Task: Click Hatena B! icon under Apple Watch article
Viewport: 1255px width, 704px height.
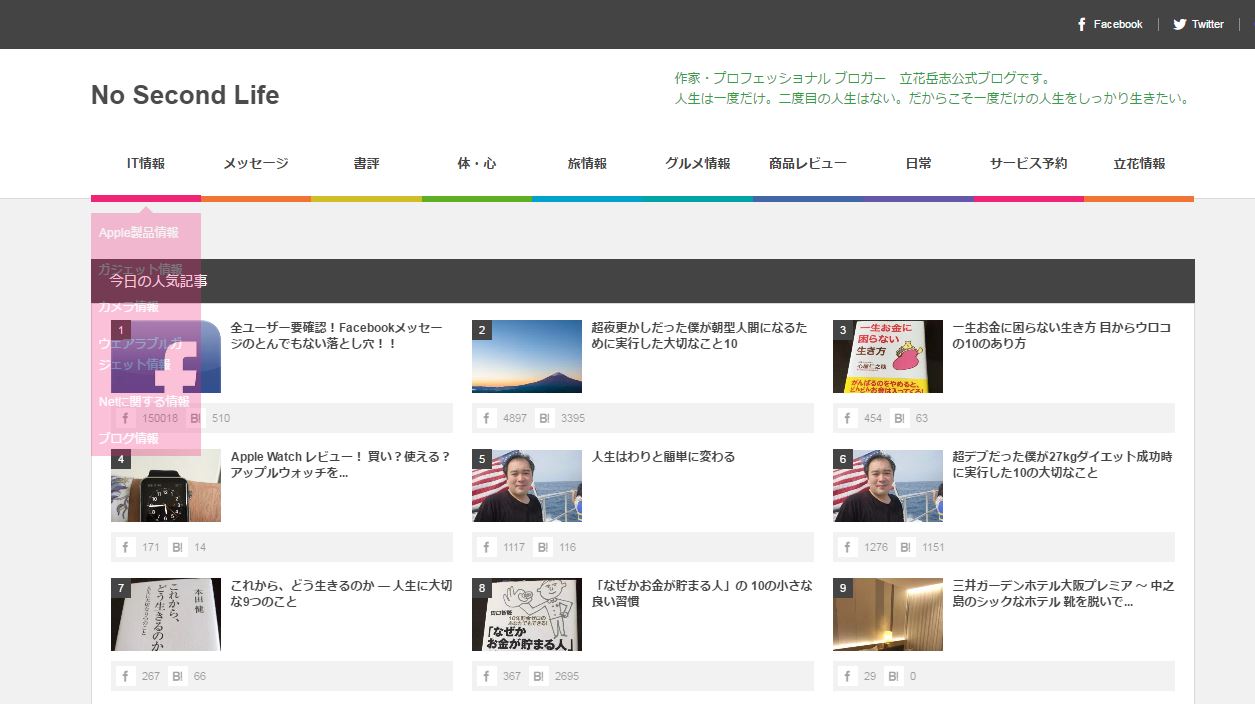Action: click(x=179, y=547)
